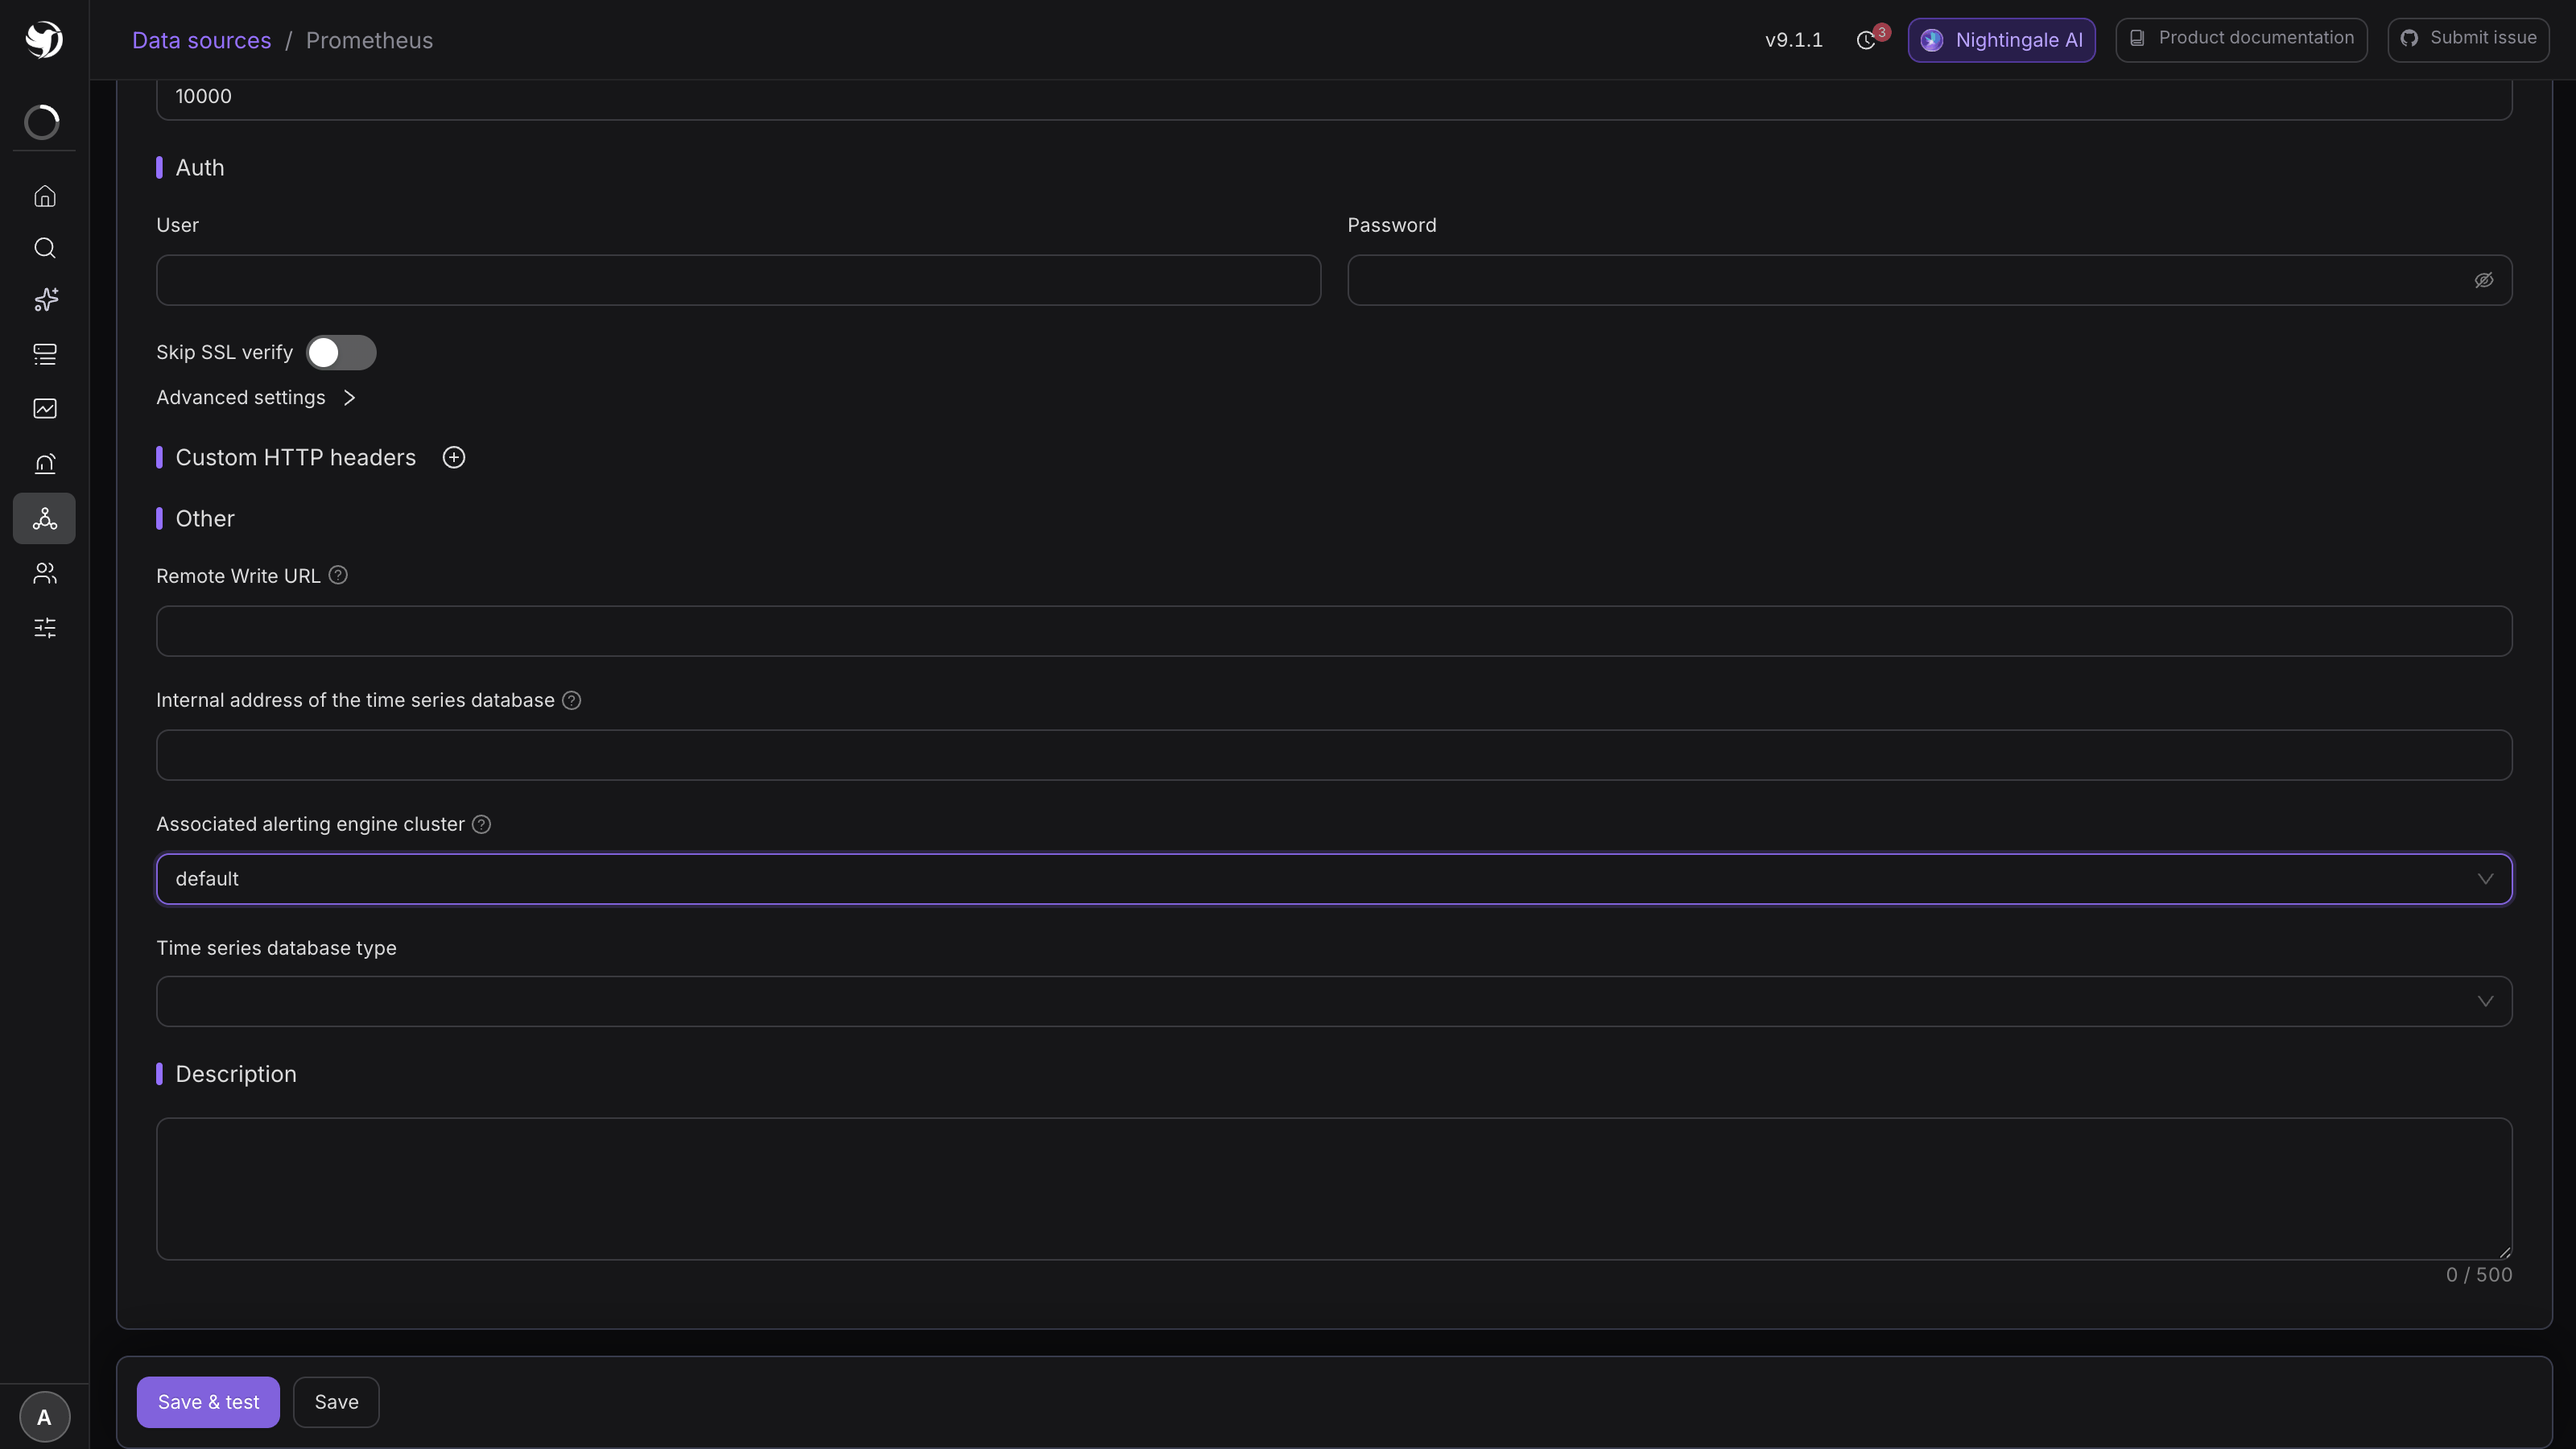The height and width of the screenshot is (1449, 2576).
Task: Go back to Data sources breadcrumb
Action: point(201,40)
